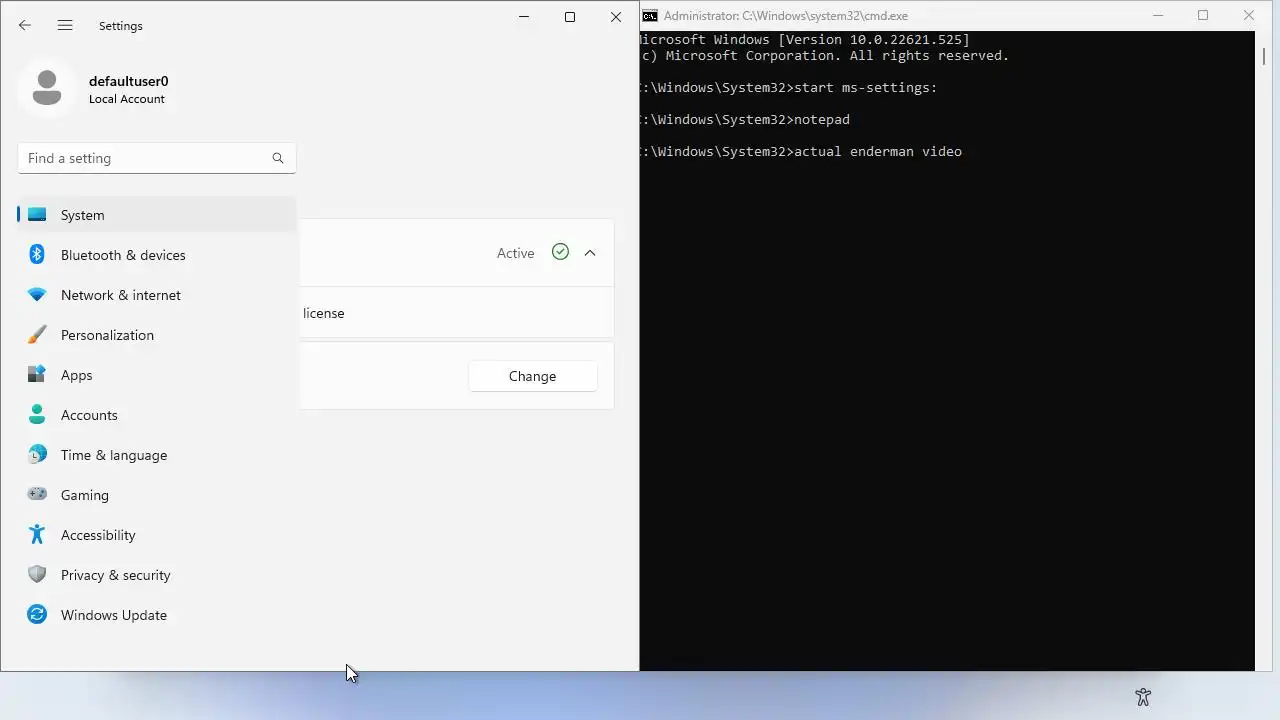
Task: Go back with the Settings back arrow
Action: [25, 25]
